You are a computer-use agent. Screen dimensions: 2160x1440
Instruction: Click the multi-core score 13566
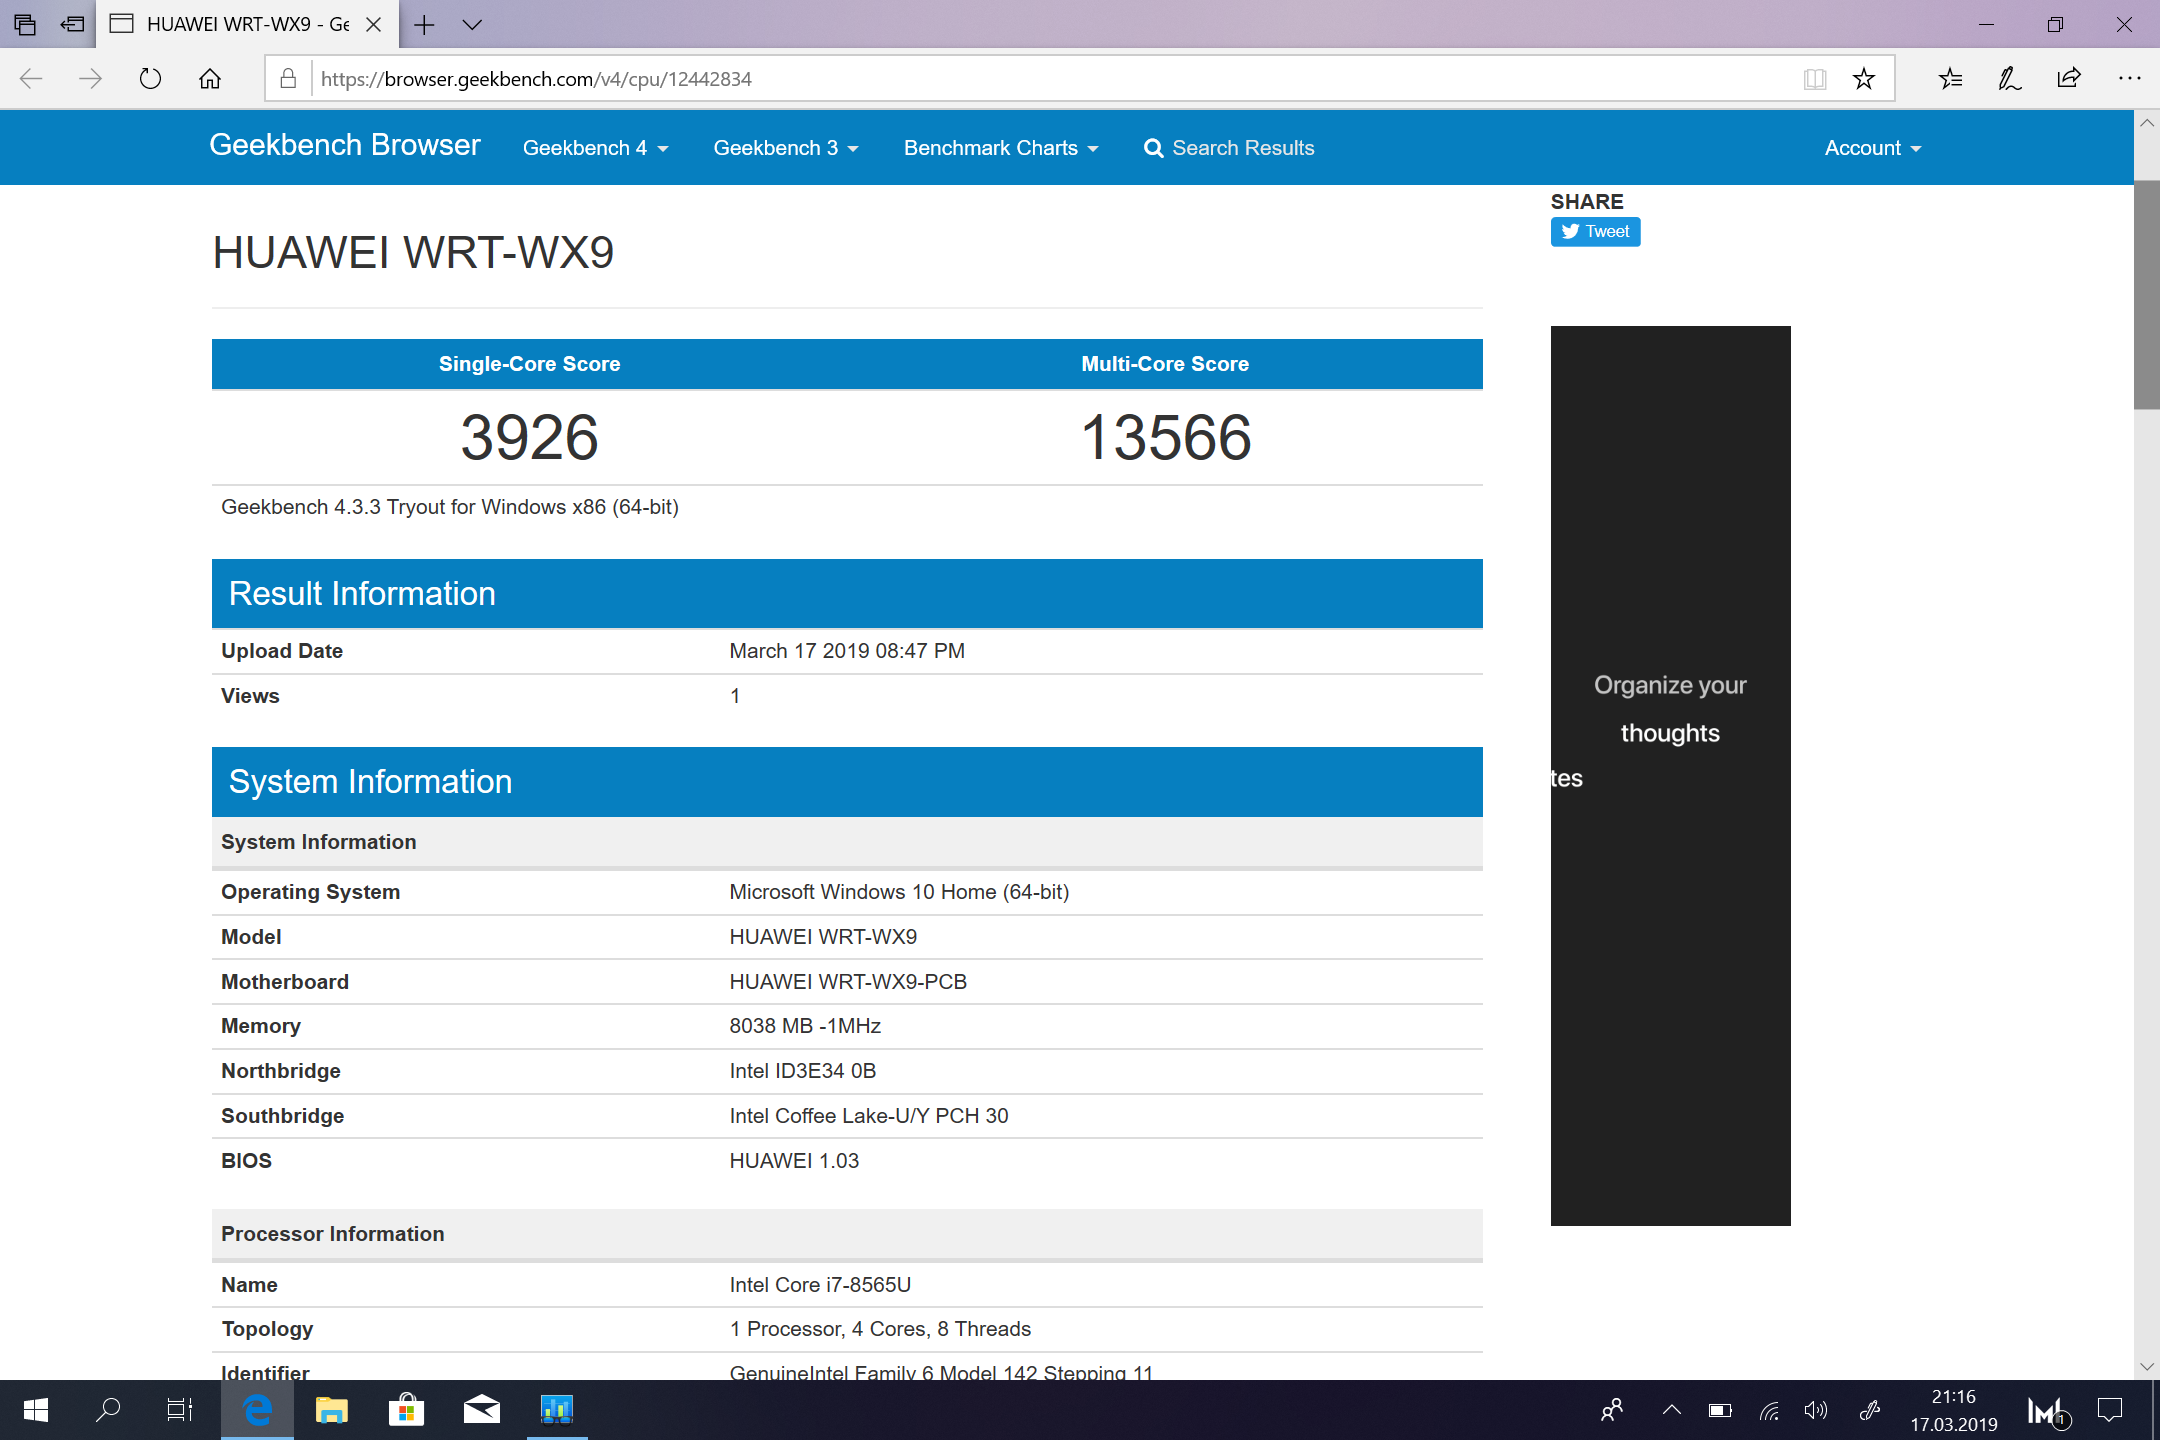1166,437
